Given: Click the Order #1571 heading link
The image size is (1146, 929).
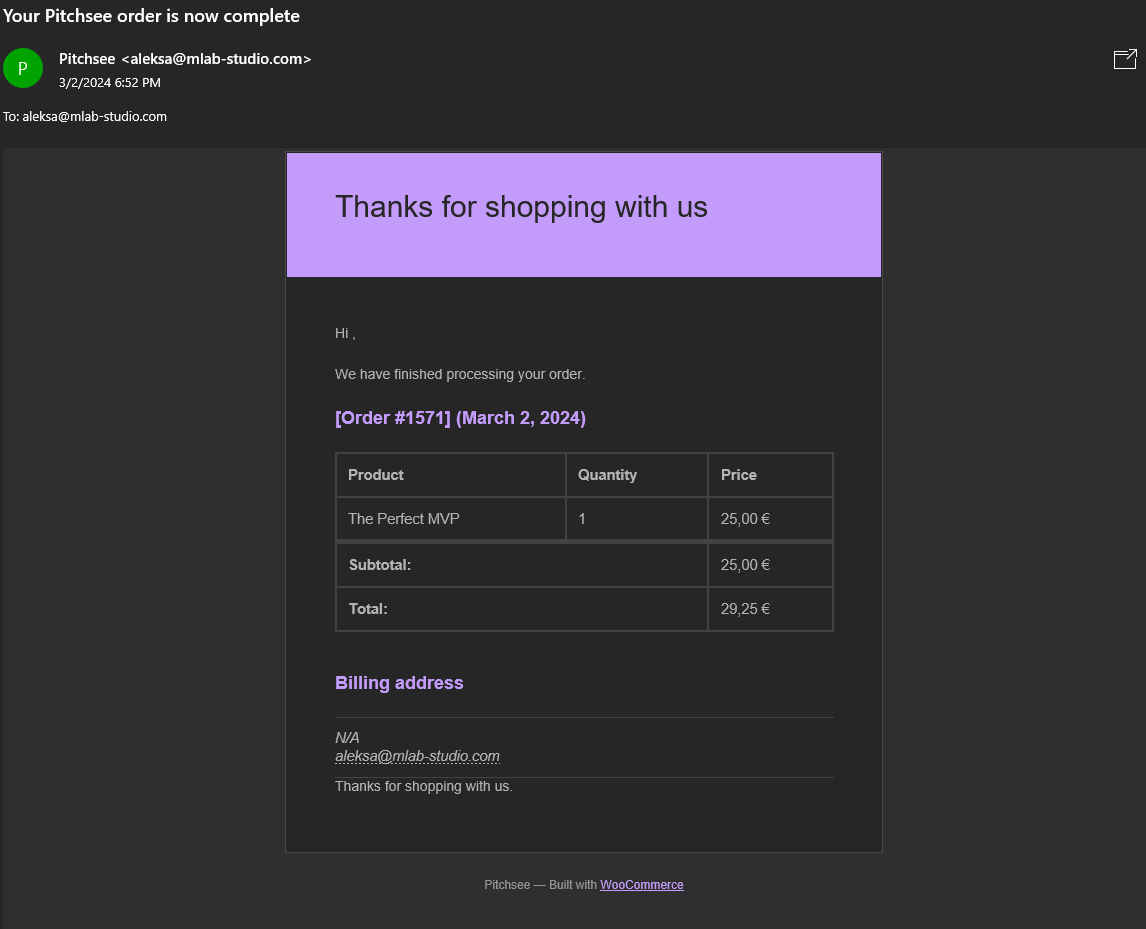Looking at the screenshot, I should click(460, 418).
